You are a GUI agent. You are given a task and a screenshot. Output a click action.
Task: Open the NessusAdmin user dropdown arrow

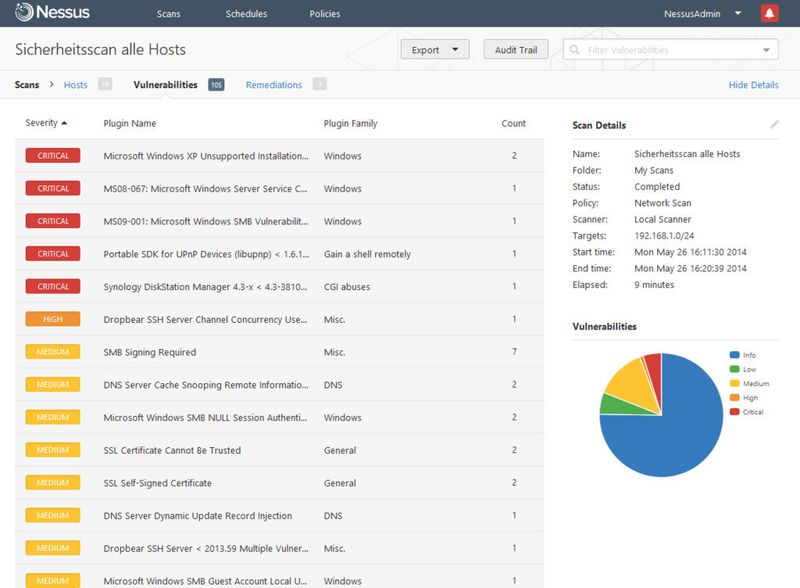coord(738,13)
